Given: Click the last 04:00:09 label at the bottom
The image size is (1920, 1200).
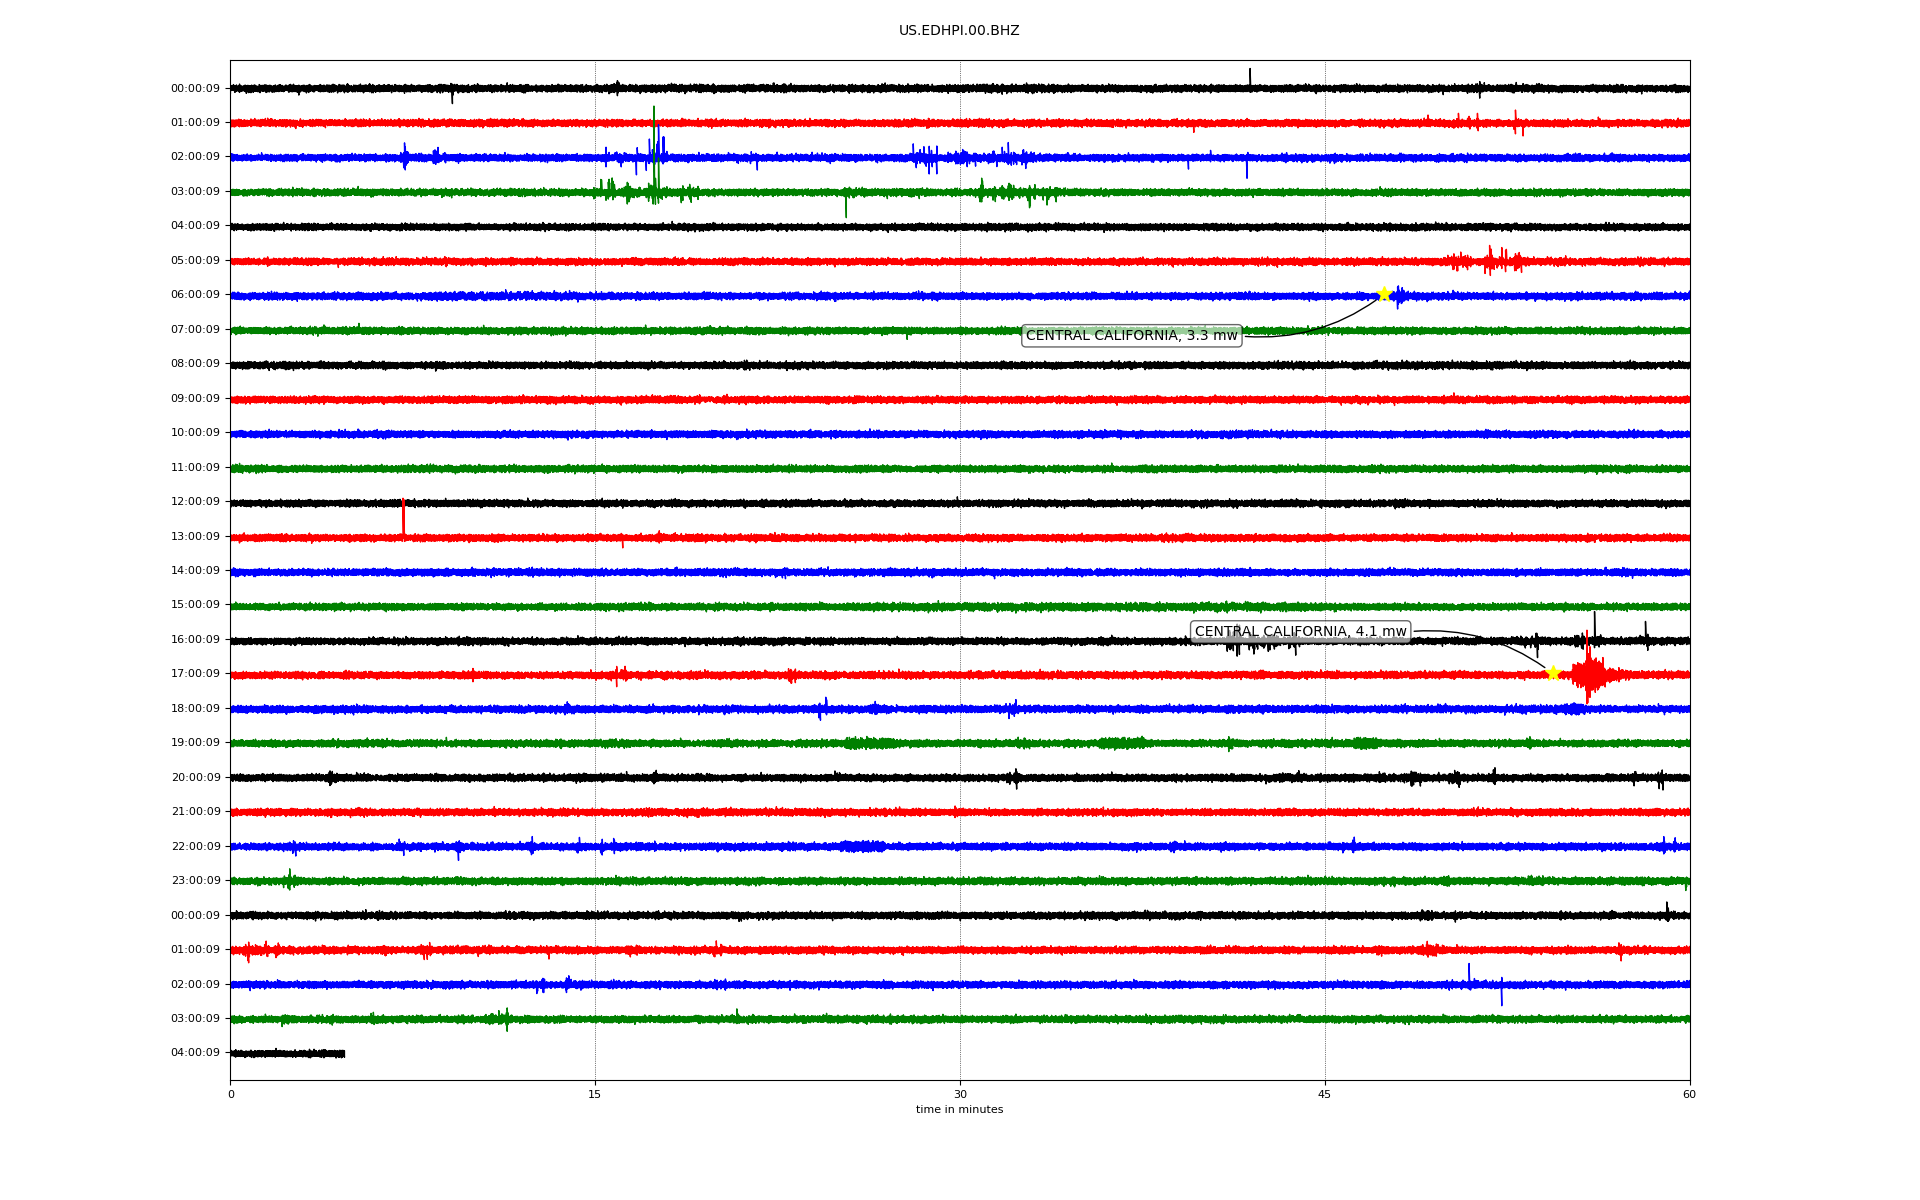Looking at the screenshot, I should (x=195, y=1053).
